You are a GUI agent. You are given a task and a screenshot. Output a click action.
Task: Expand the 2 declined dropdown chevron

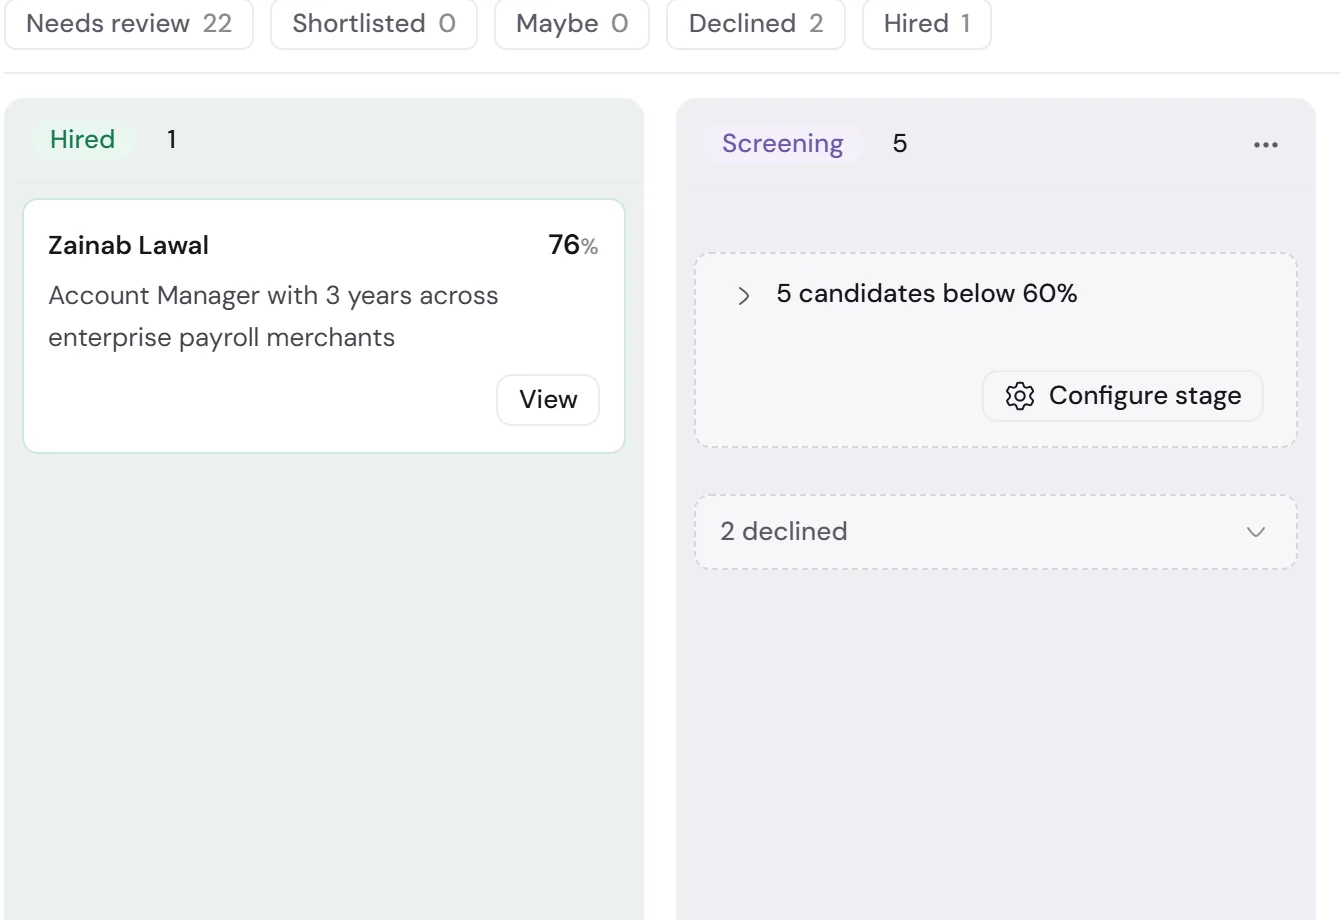[x=1256, y=532]
